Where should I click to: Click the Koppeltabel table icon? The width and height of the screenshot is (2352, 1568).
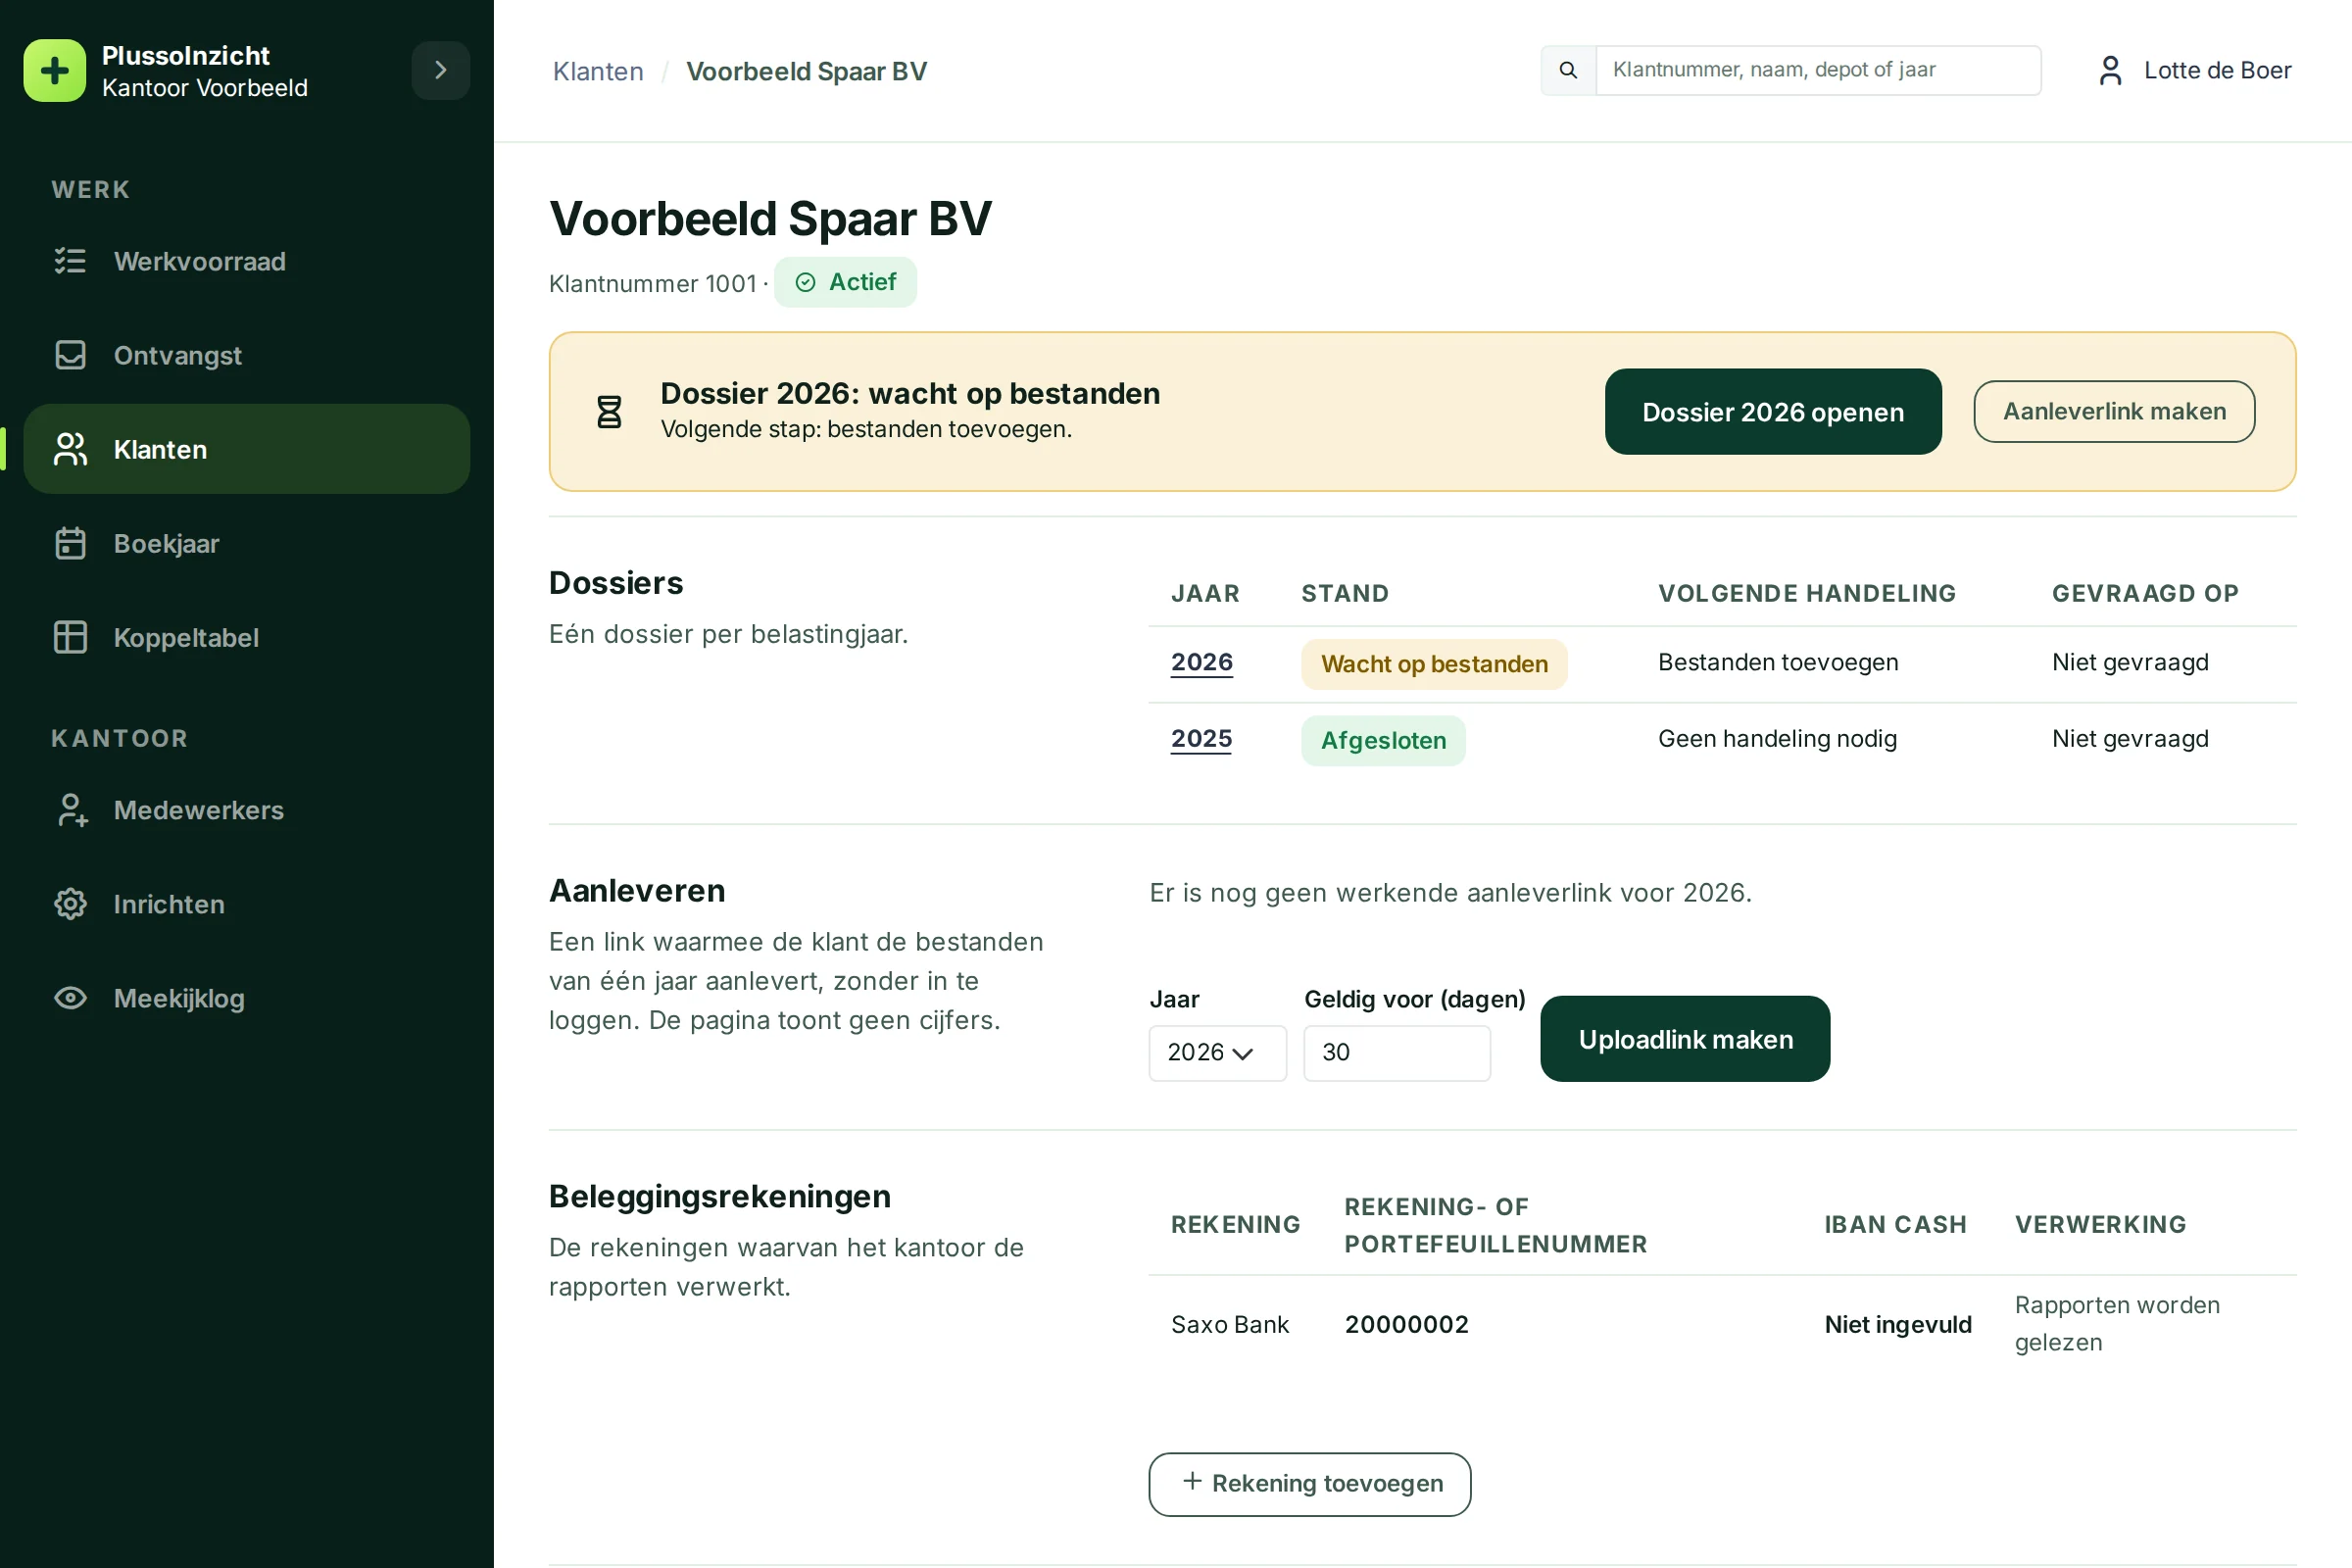[70, 637]
